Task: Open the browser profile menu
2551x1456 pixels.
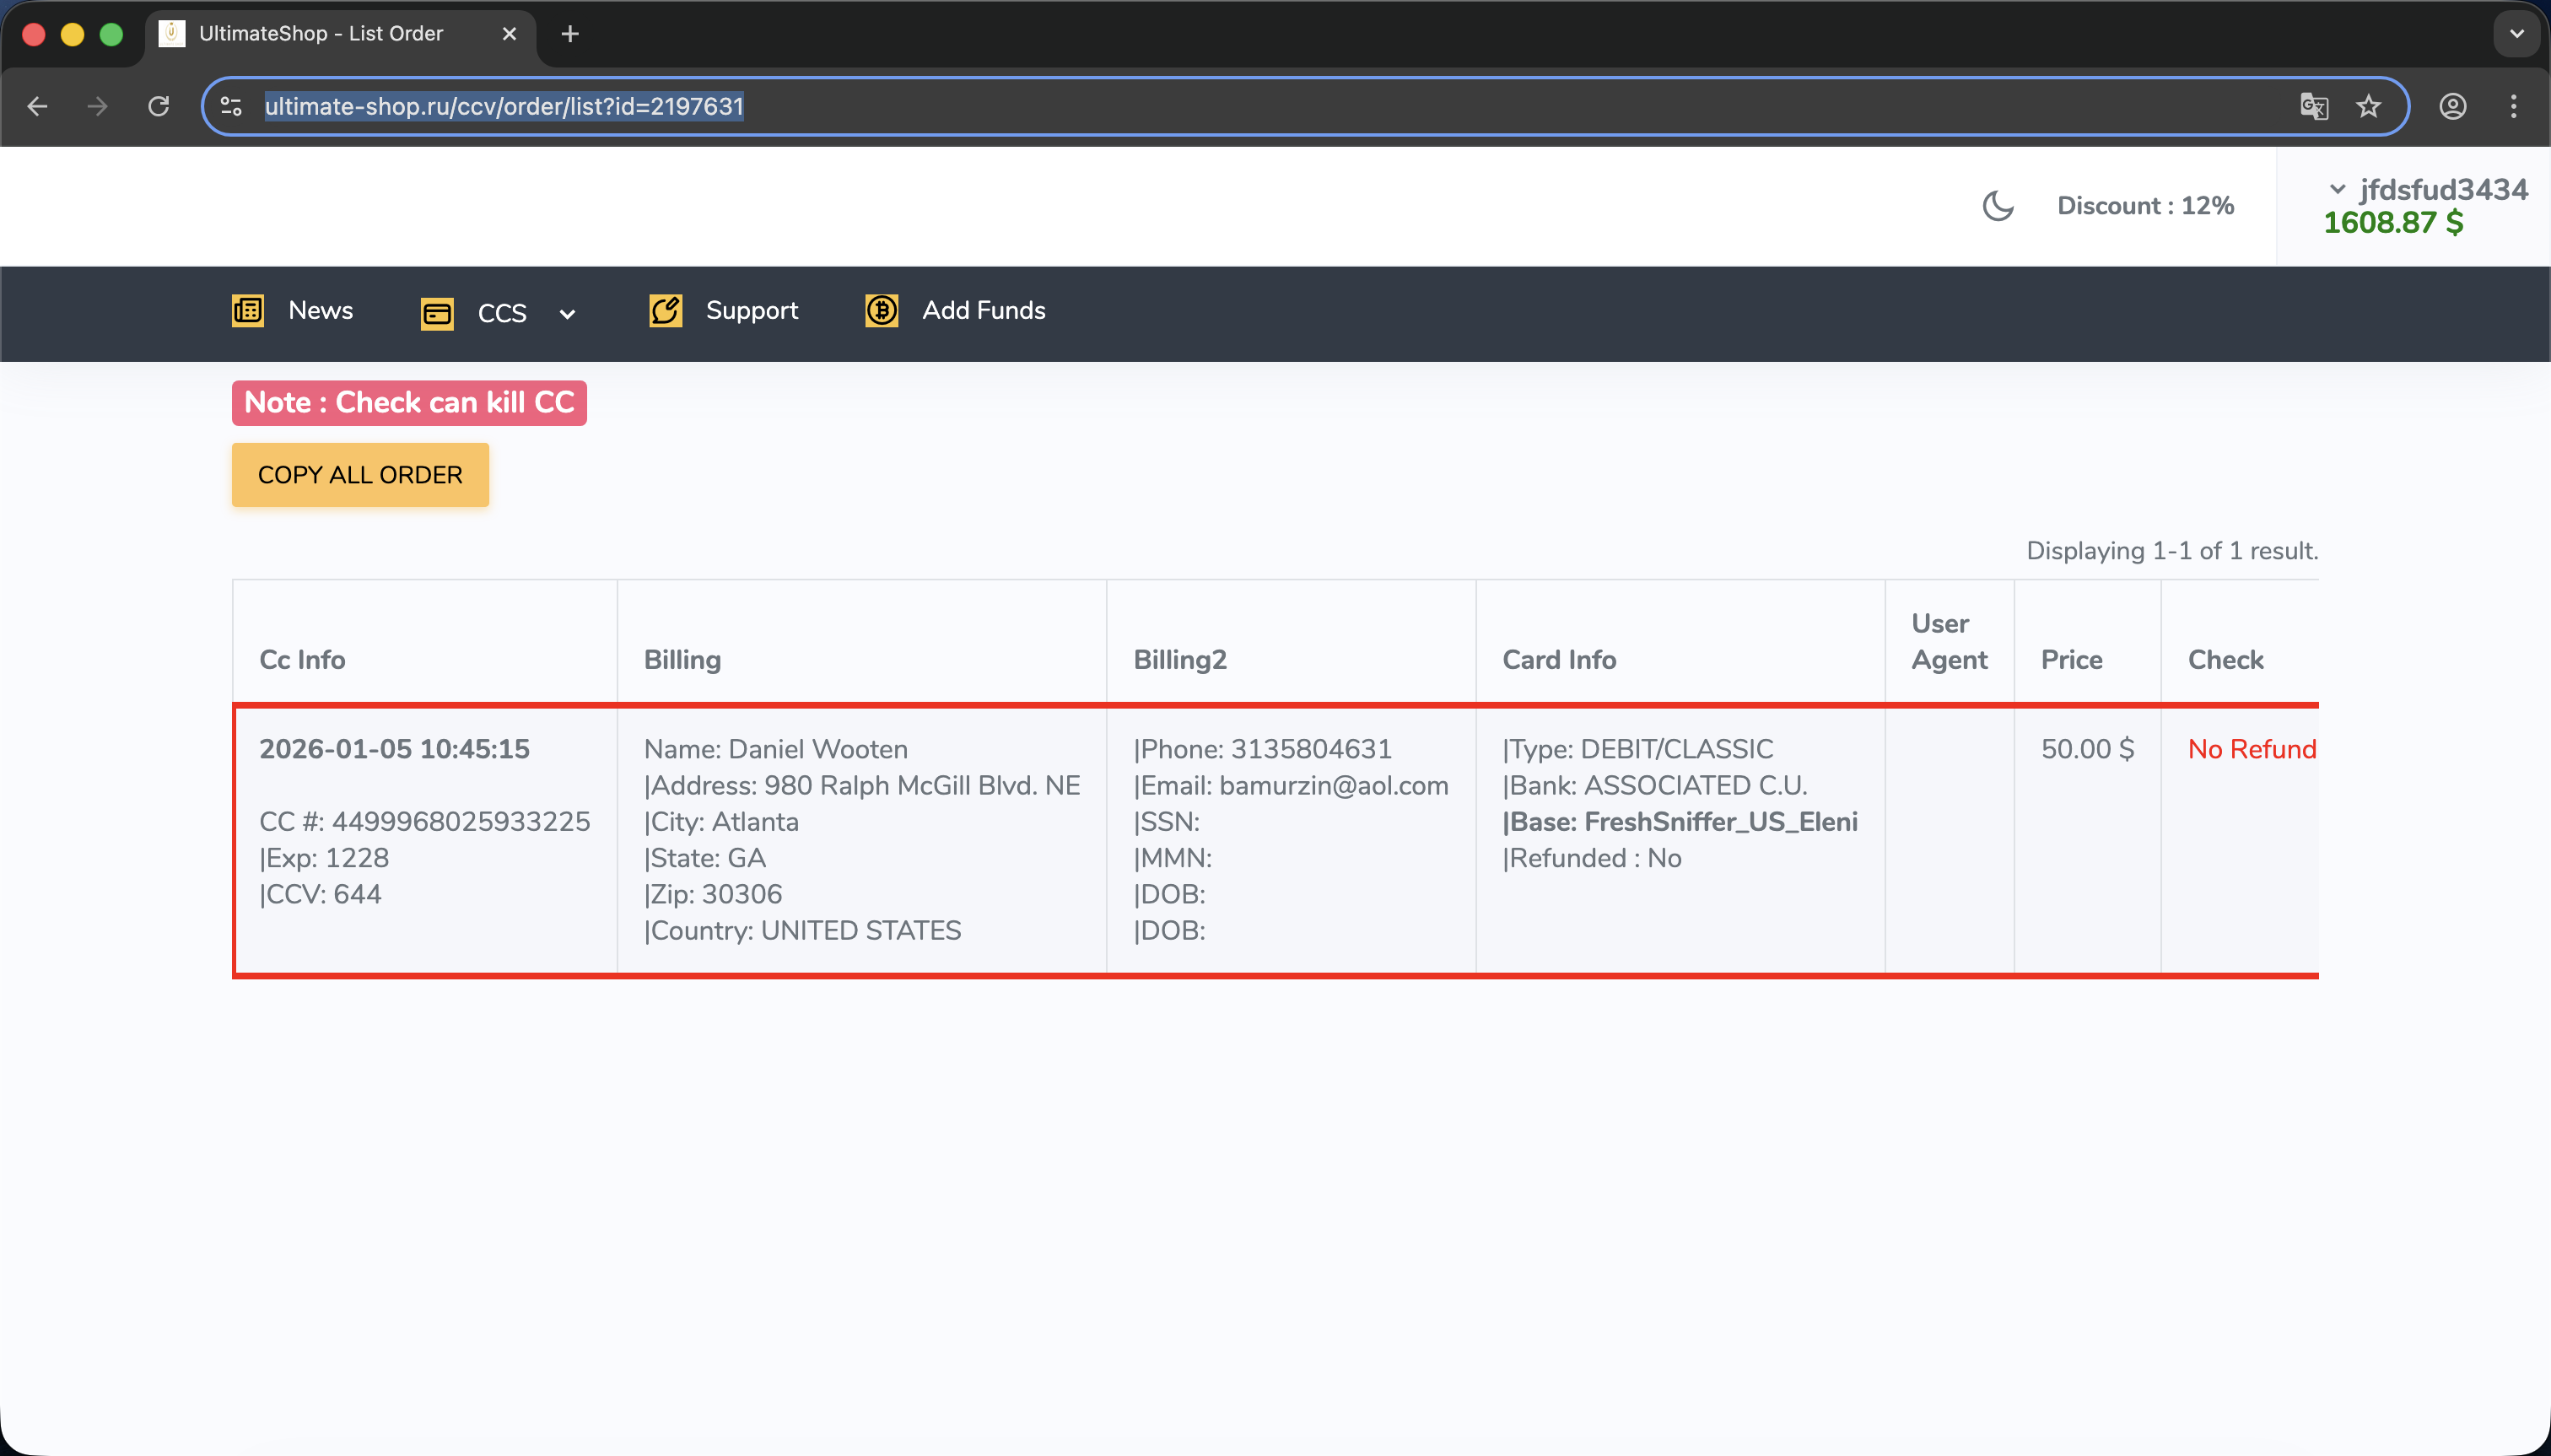Action: click(2453, 106)
